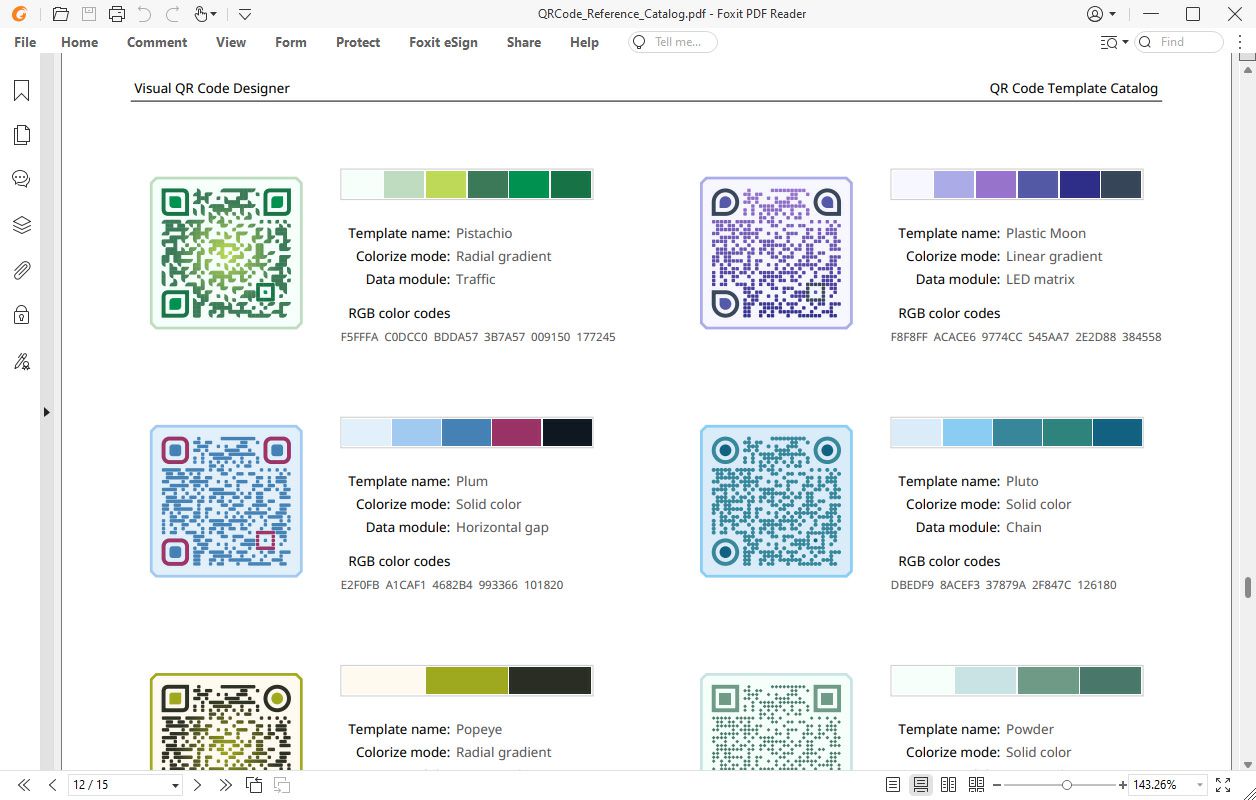Click the Save icon in the title bar

point(88,14)
